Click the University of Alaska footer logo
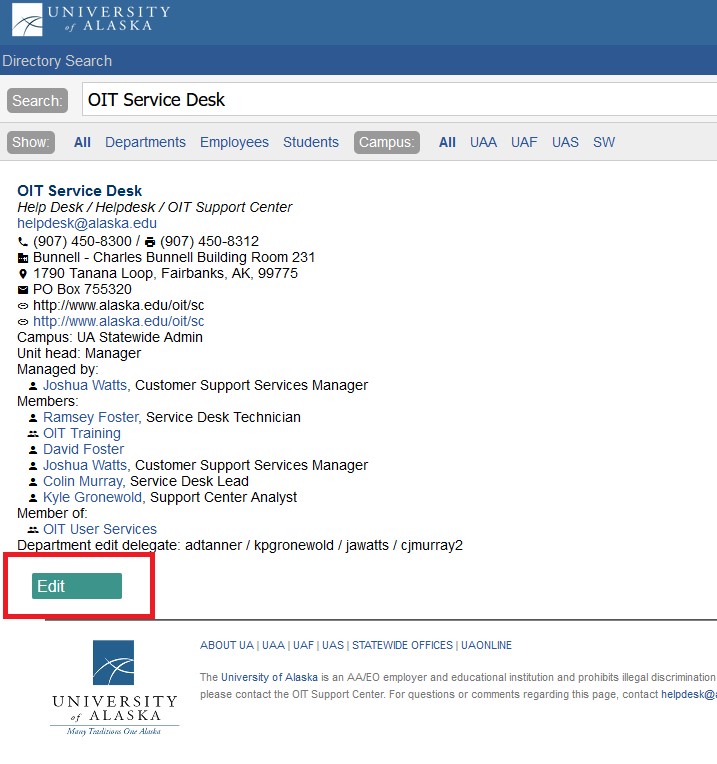The width and height of the screenshot is (717, 764). click(x=114, y=688)
